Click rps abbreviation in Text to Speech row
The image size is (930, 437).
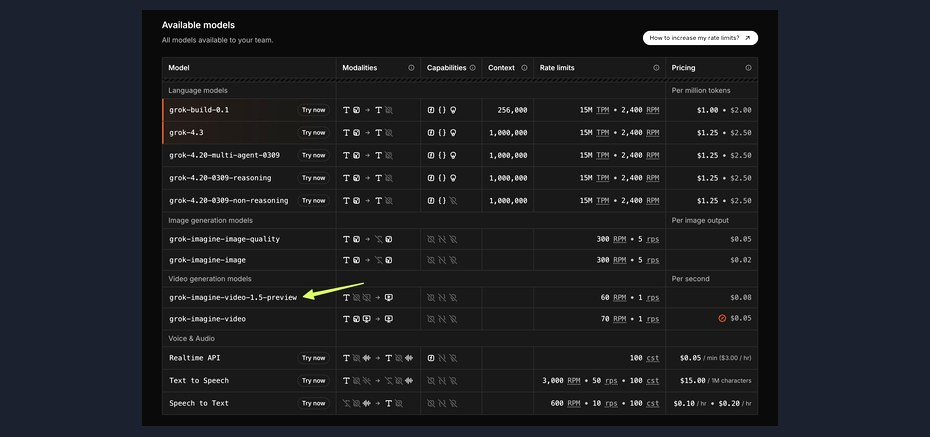coord(611,381)
